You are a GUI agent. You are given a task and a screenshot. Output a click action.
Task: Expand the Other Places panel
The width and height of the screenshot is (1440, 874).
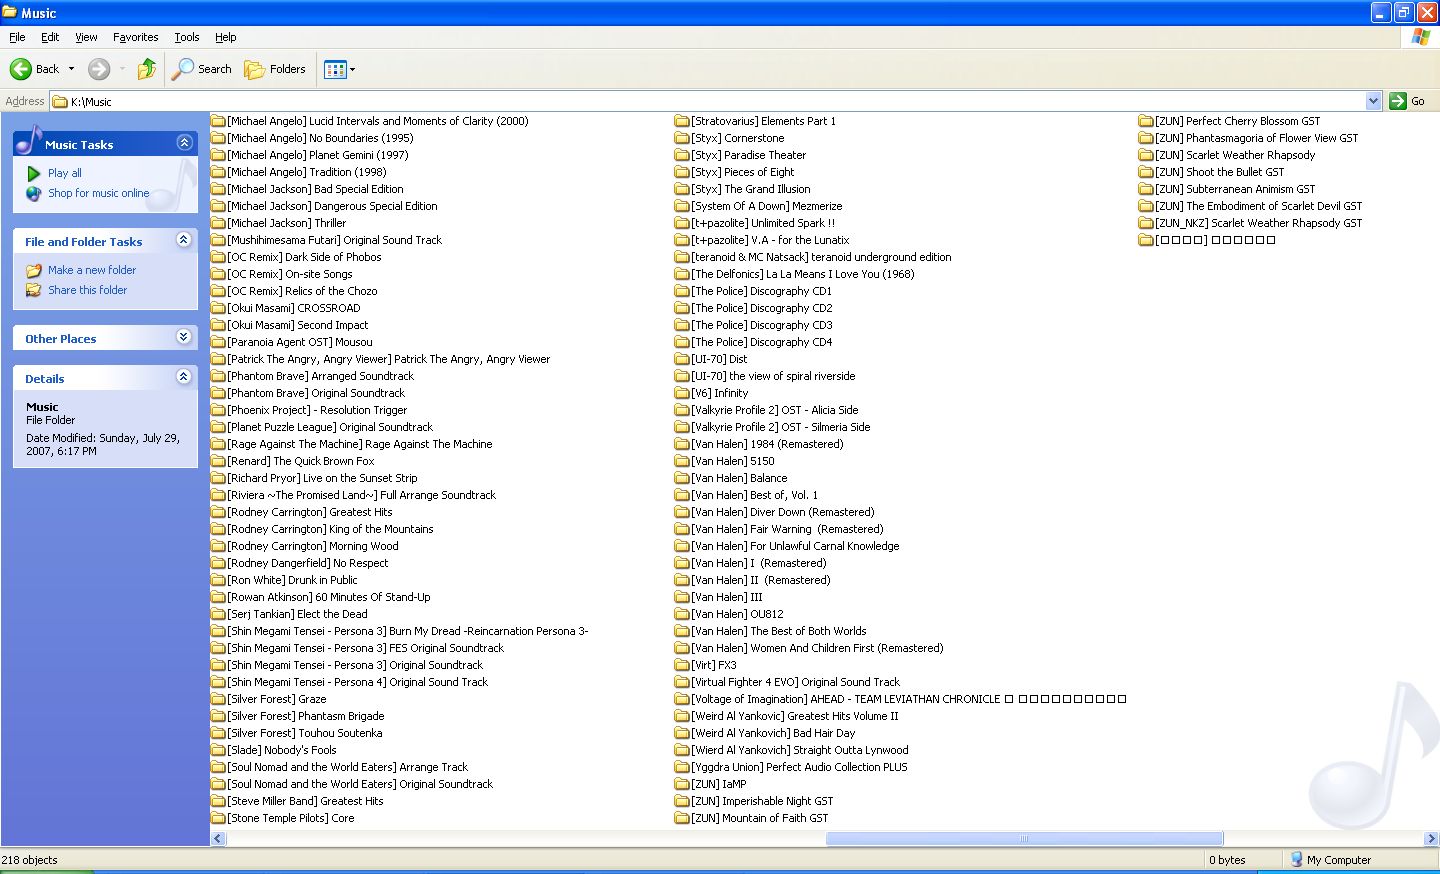[183, 337]
